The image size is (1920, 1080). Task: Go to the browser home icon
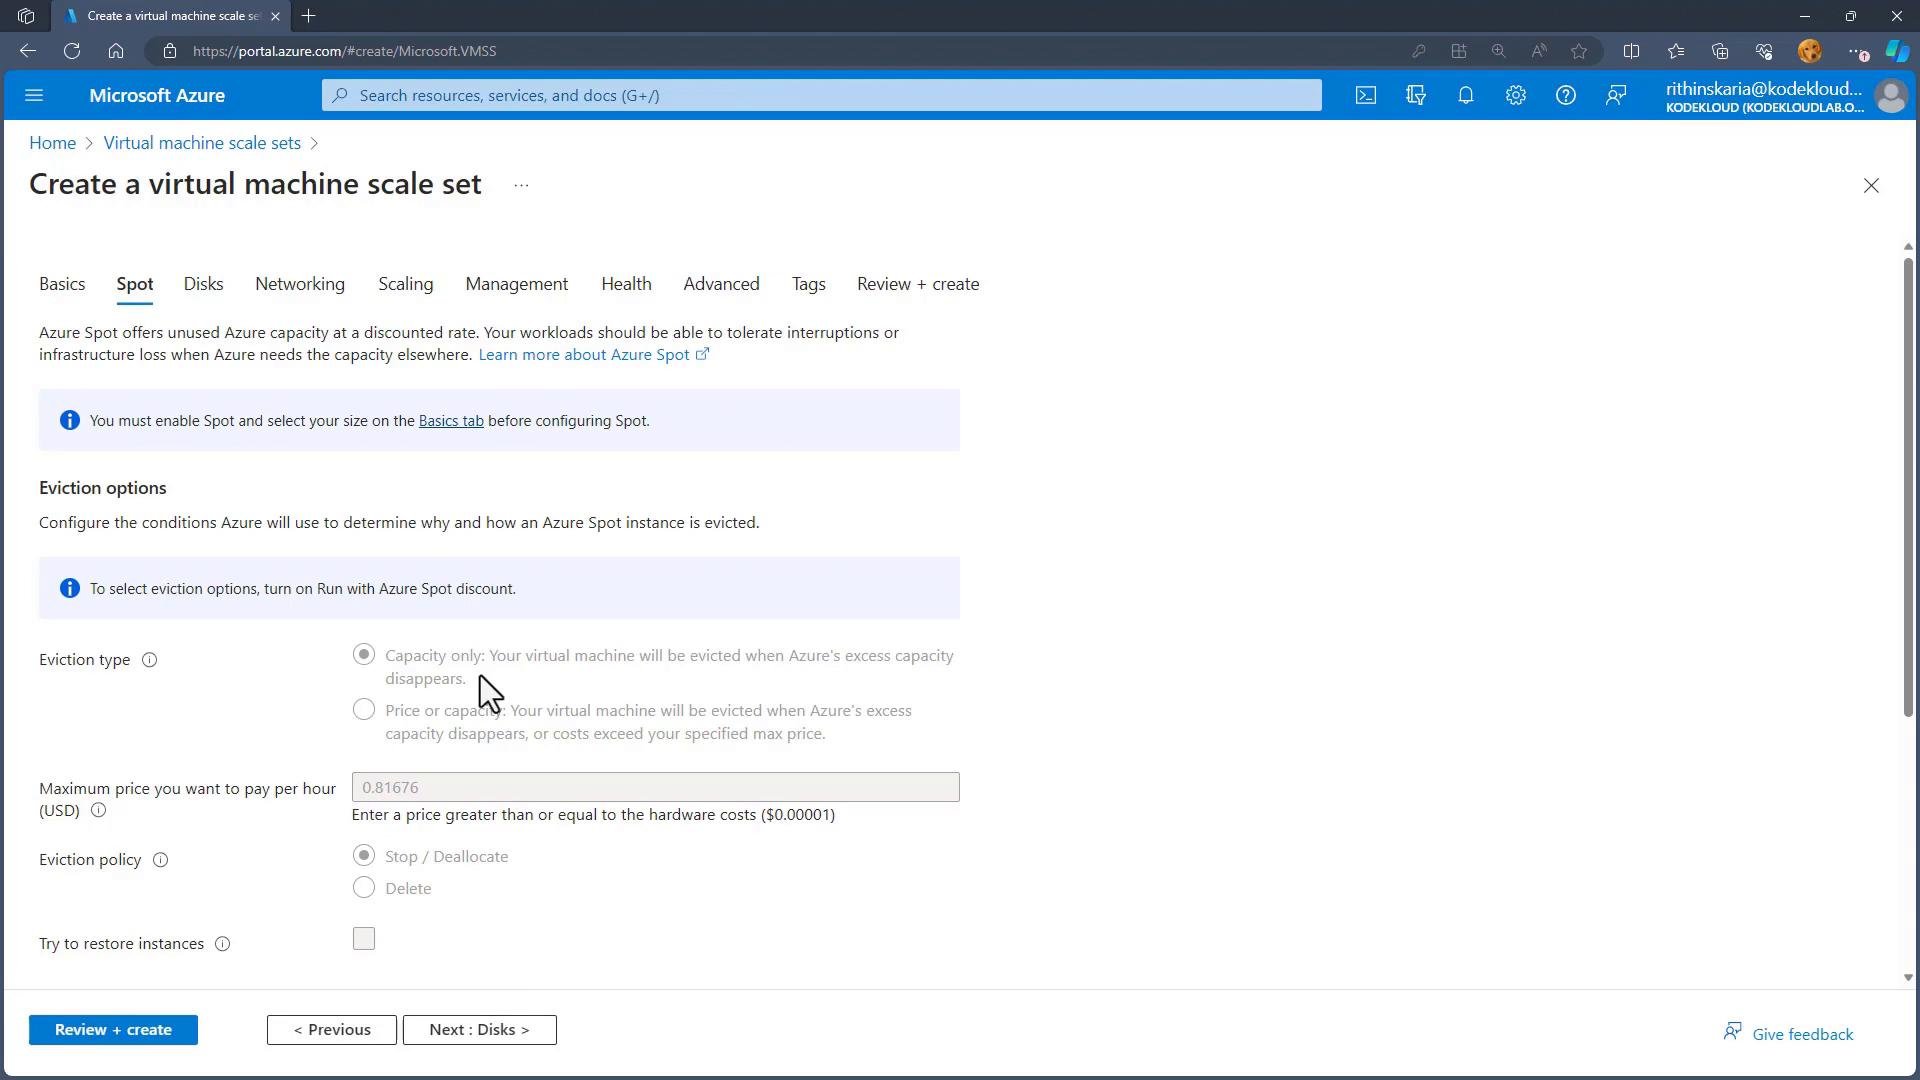click(x=116, y=51)
